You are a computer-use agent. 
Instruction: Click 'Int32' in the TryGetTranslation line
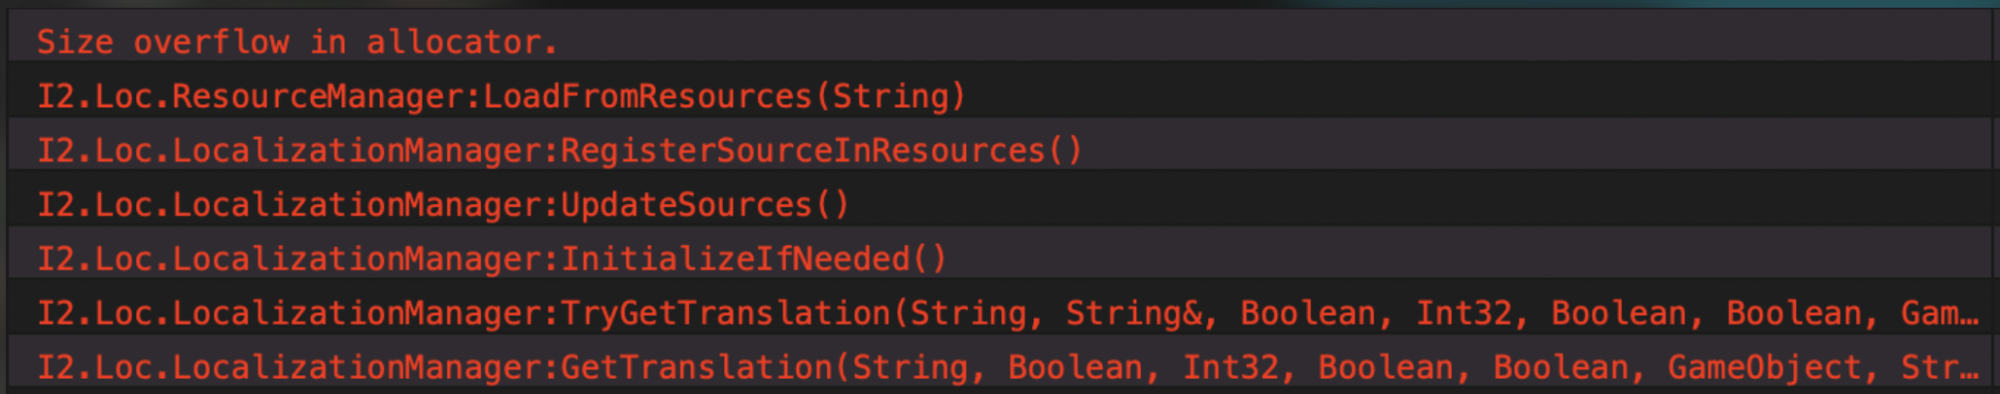1464,313
